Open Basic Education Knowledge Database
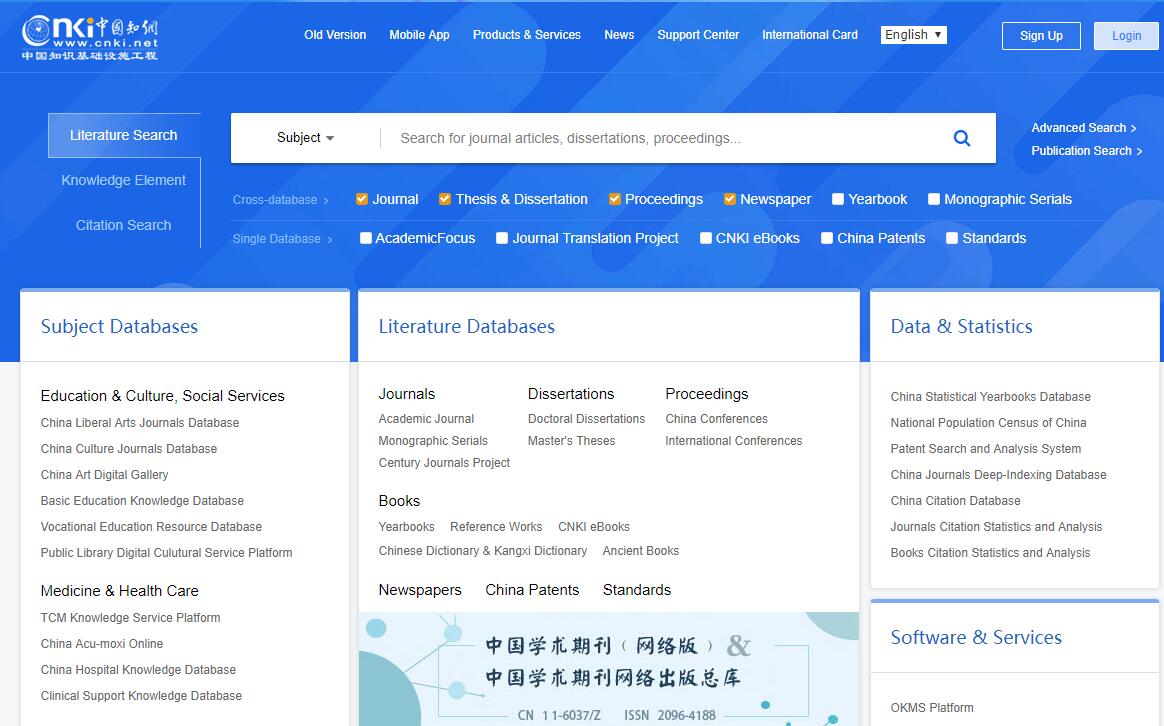The image size is (1164, 726). click(142, 500)
